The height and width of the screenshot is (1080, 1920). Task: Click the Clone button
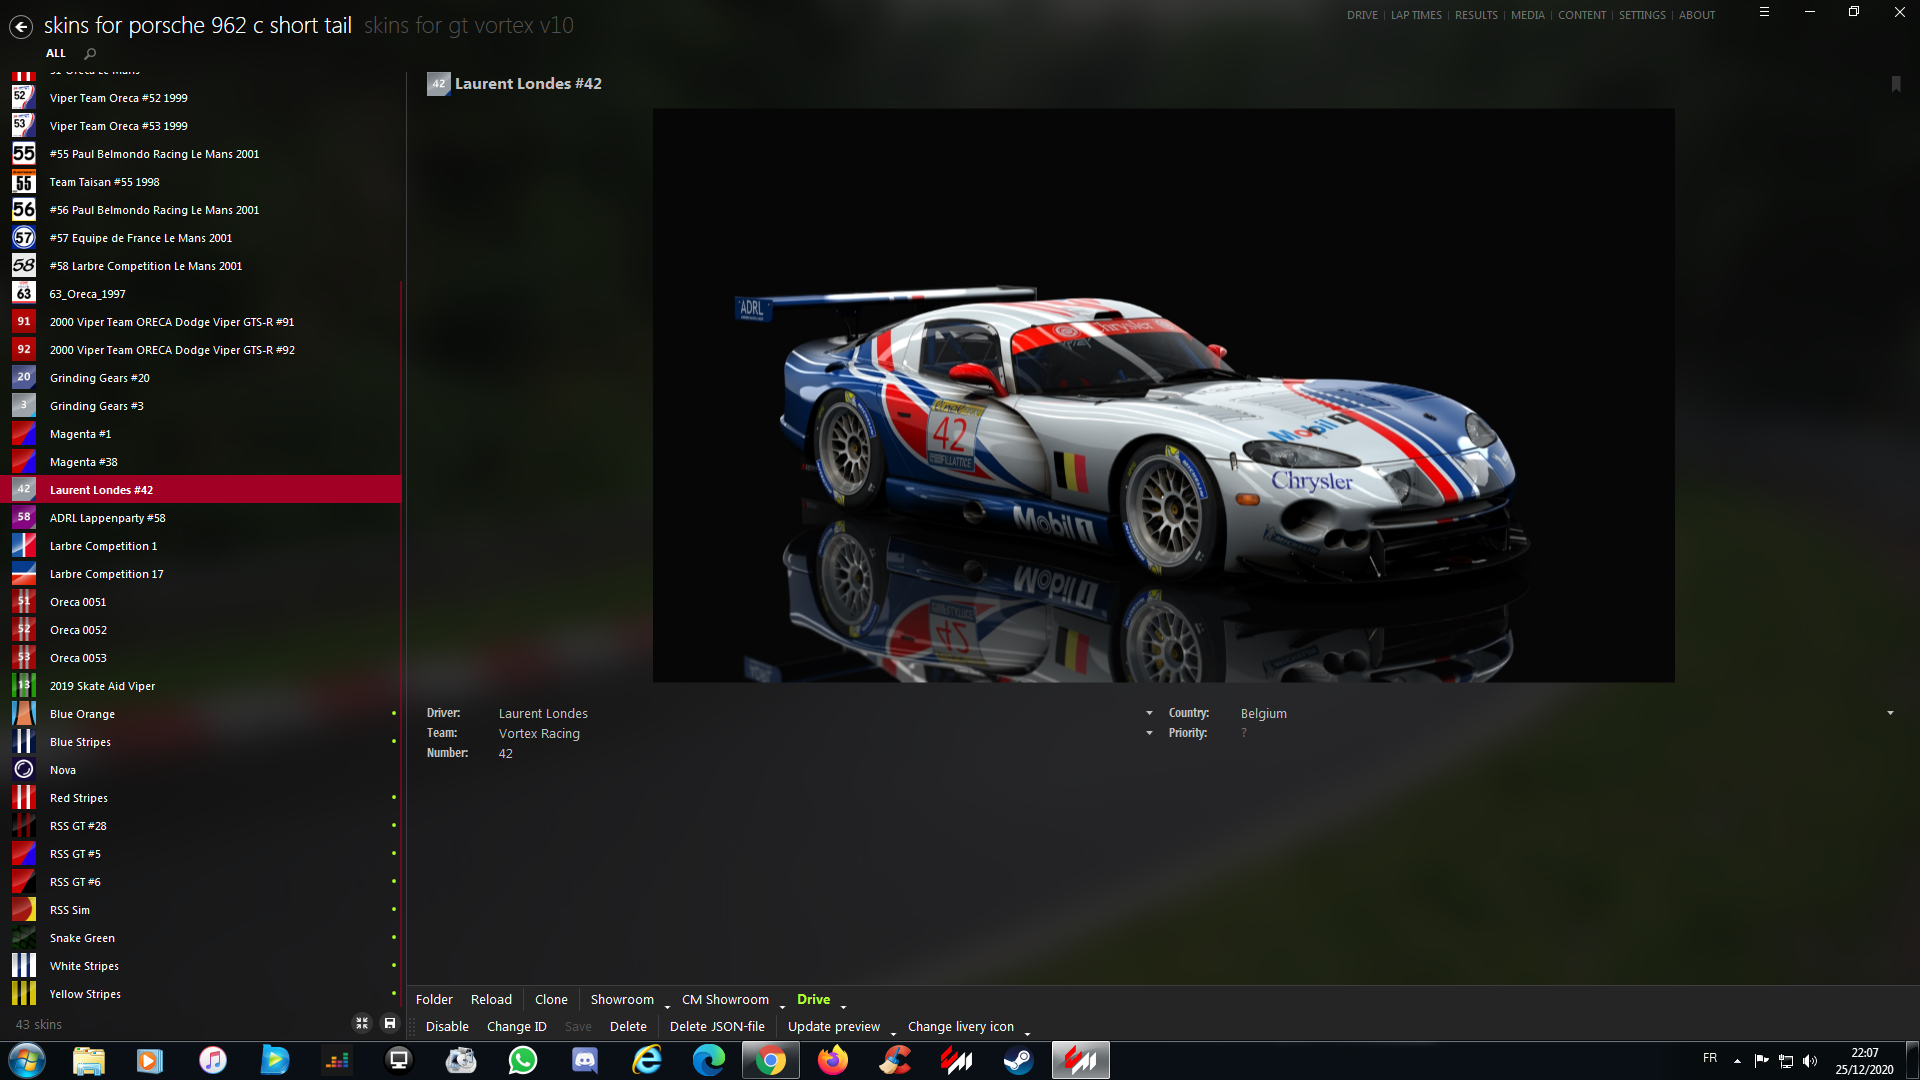click(x=551, y=999)
